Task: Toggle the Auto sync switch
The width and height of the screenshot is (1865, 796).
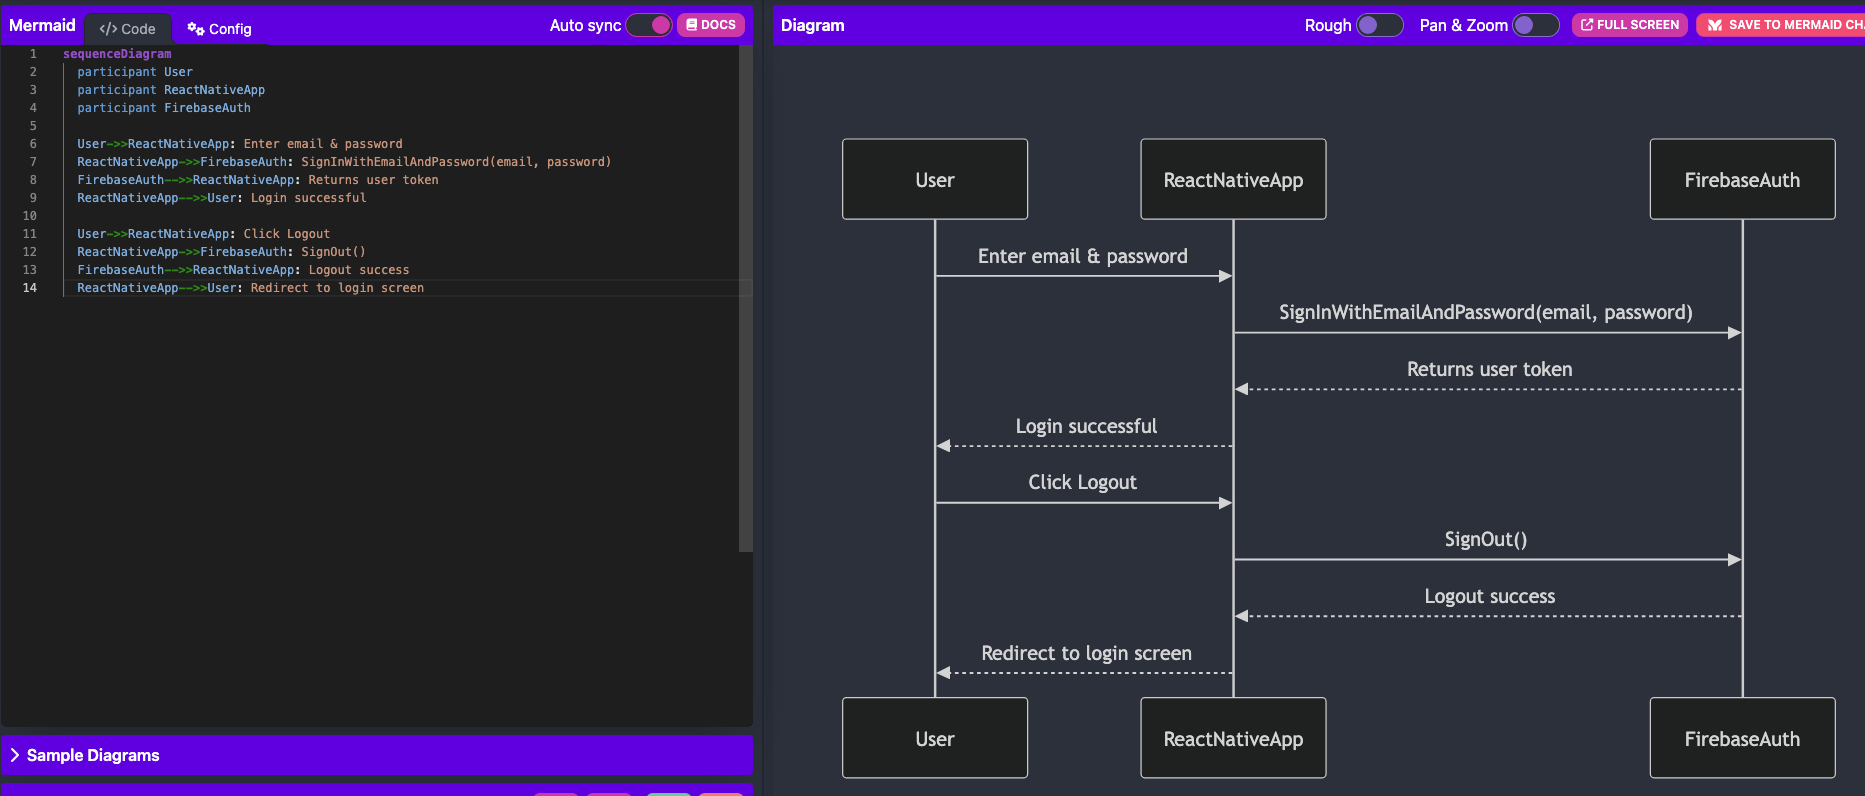Action: (649, 25)
